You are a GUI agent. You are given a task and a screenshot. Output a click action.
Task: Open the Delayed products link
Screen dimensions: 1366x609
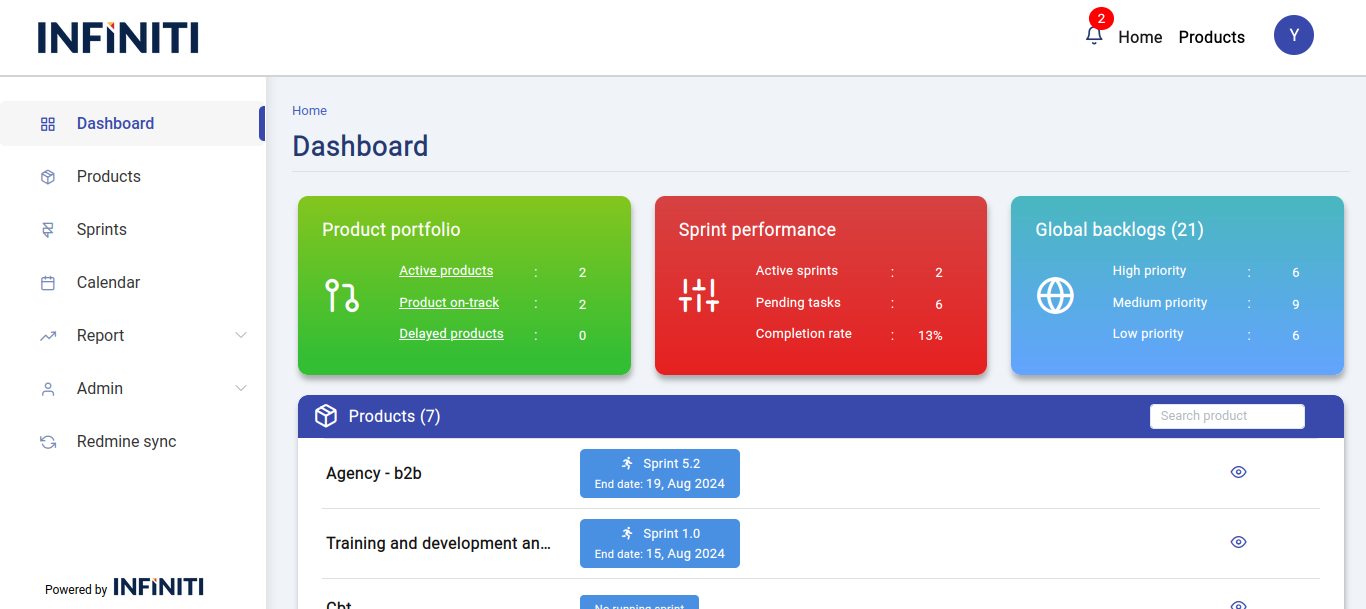pos(451,334)
